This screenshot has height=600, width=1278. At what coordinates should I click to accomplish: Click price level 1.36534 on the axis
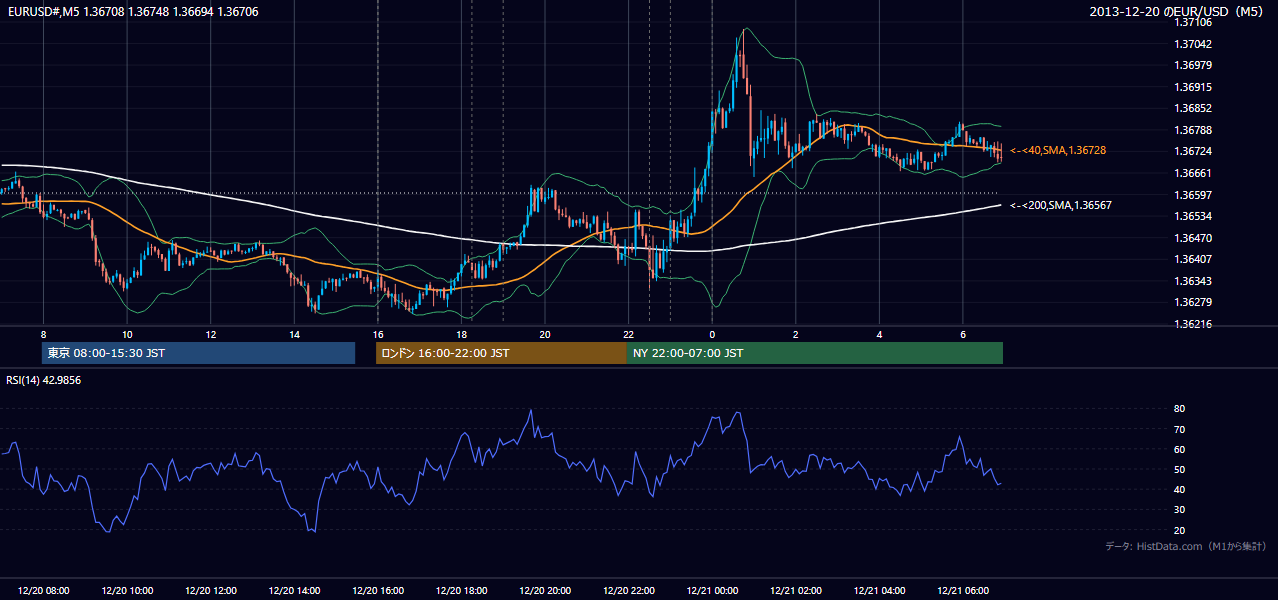click(1195, 216)
